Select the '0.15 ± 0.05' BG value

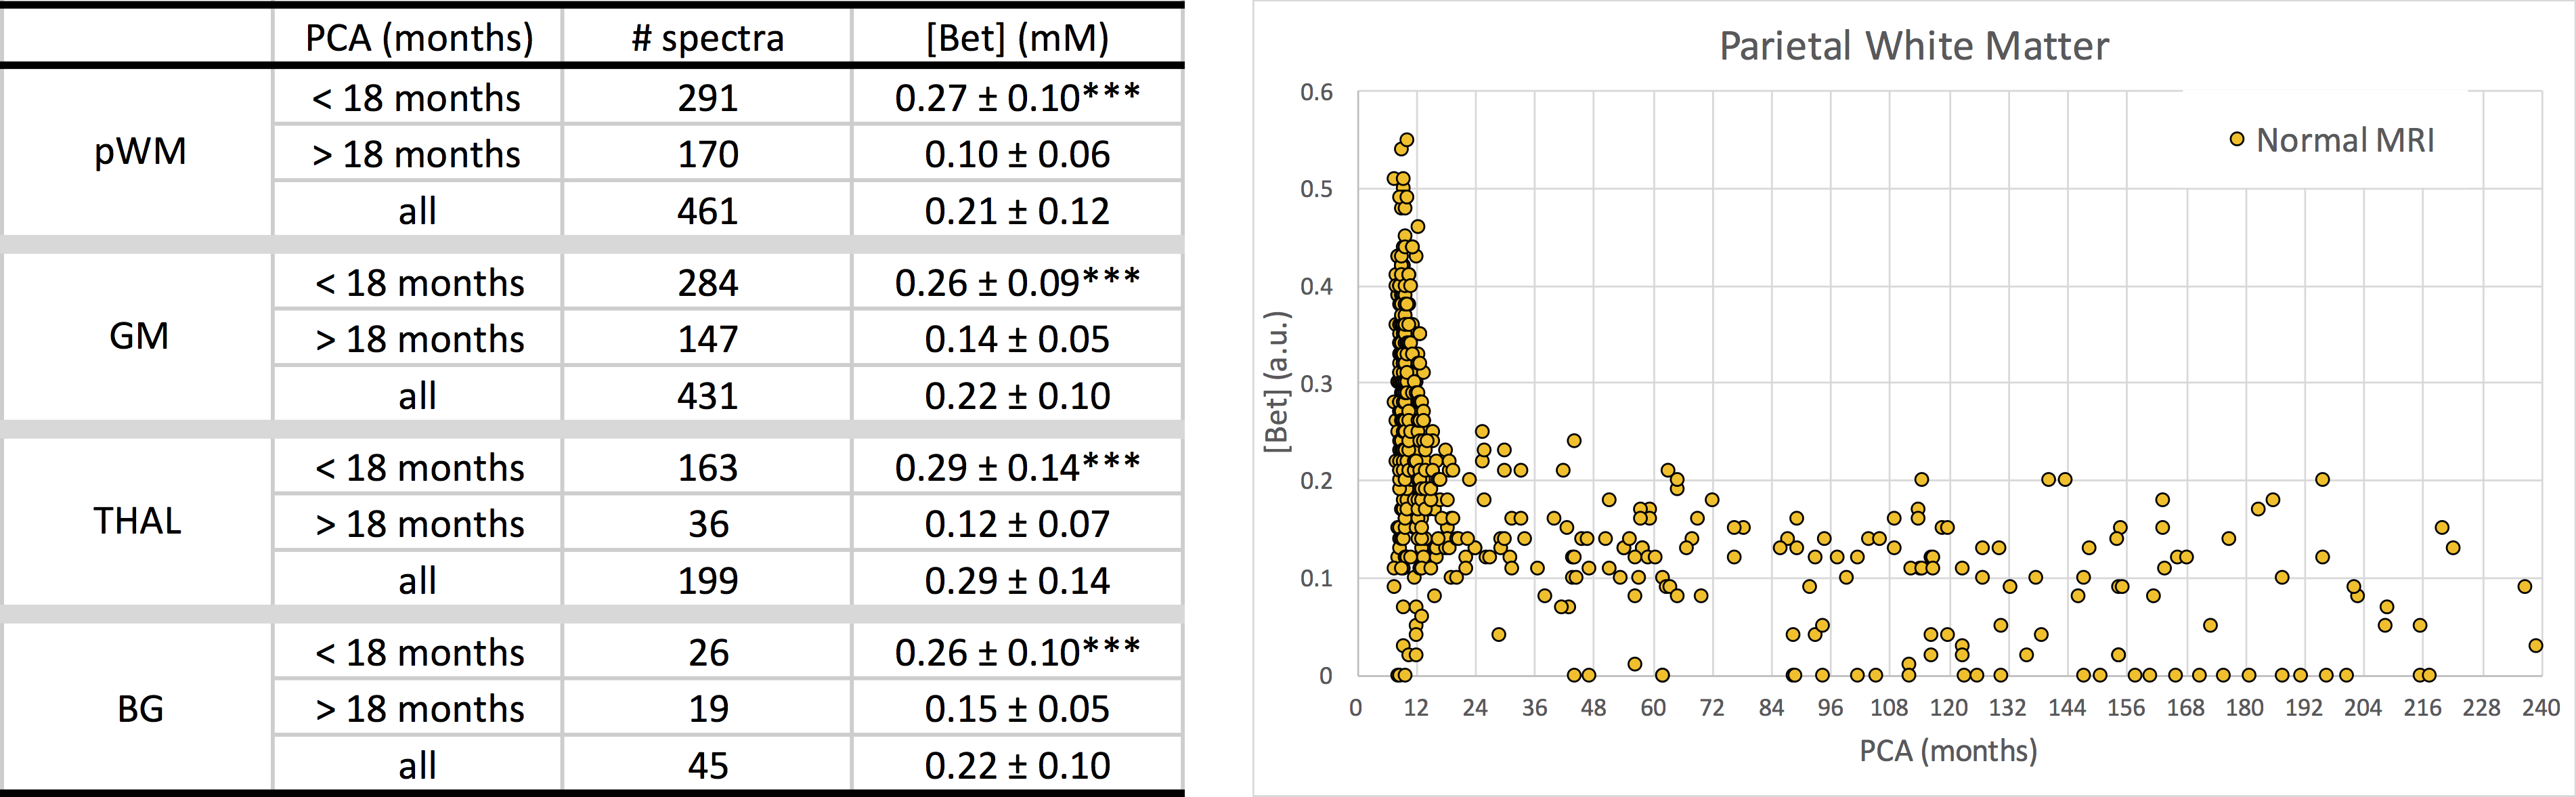click(x=1017, y=708)
